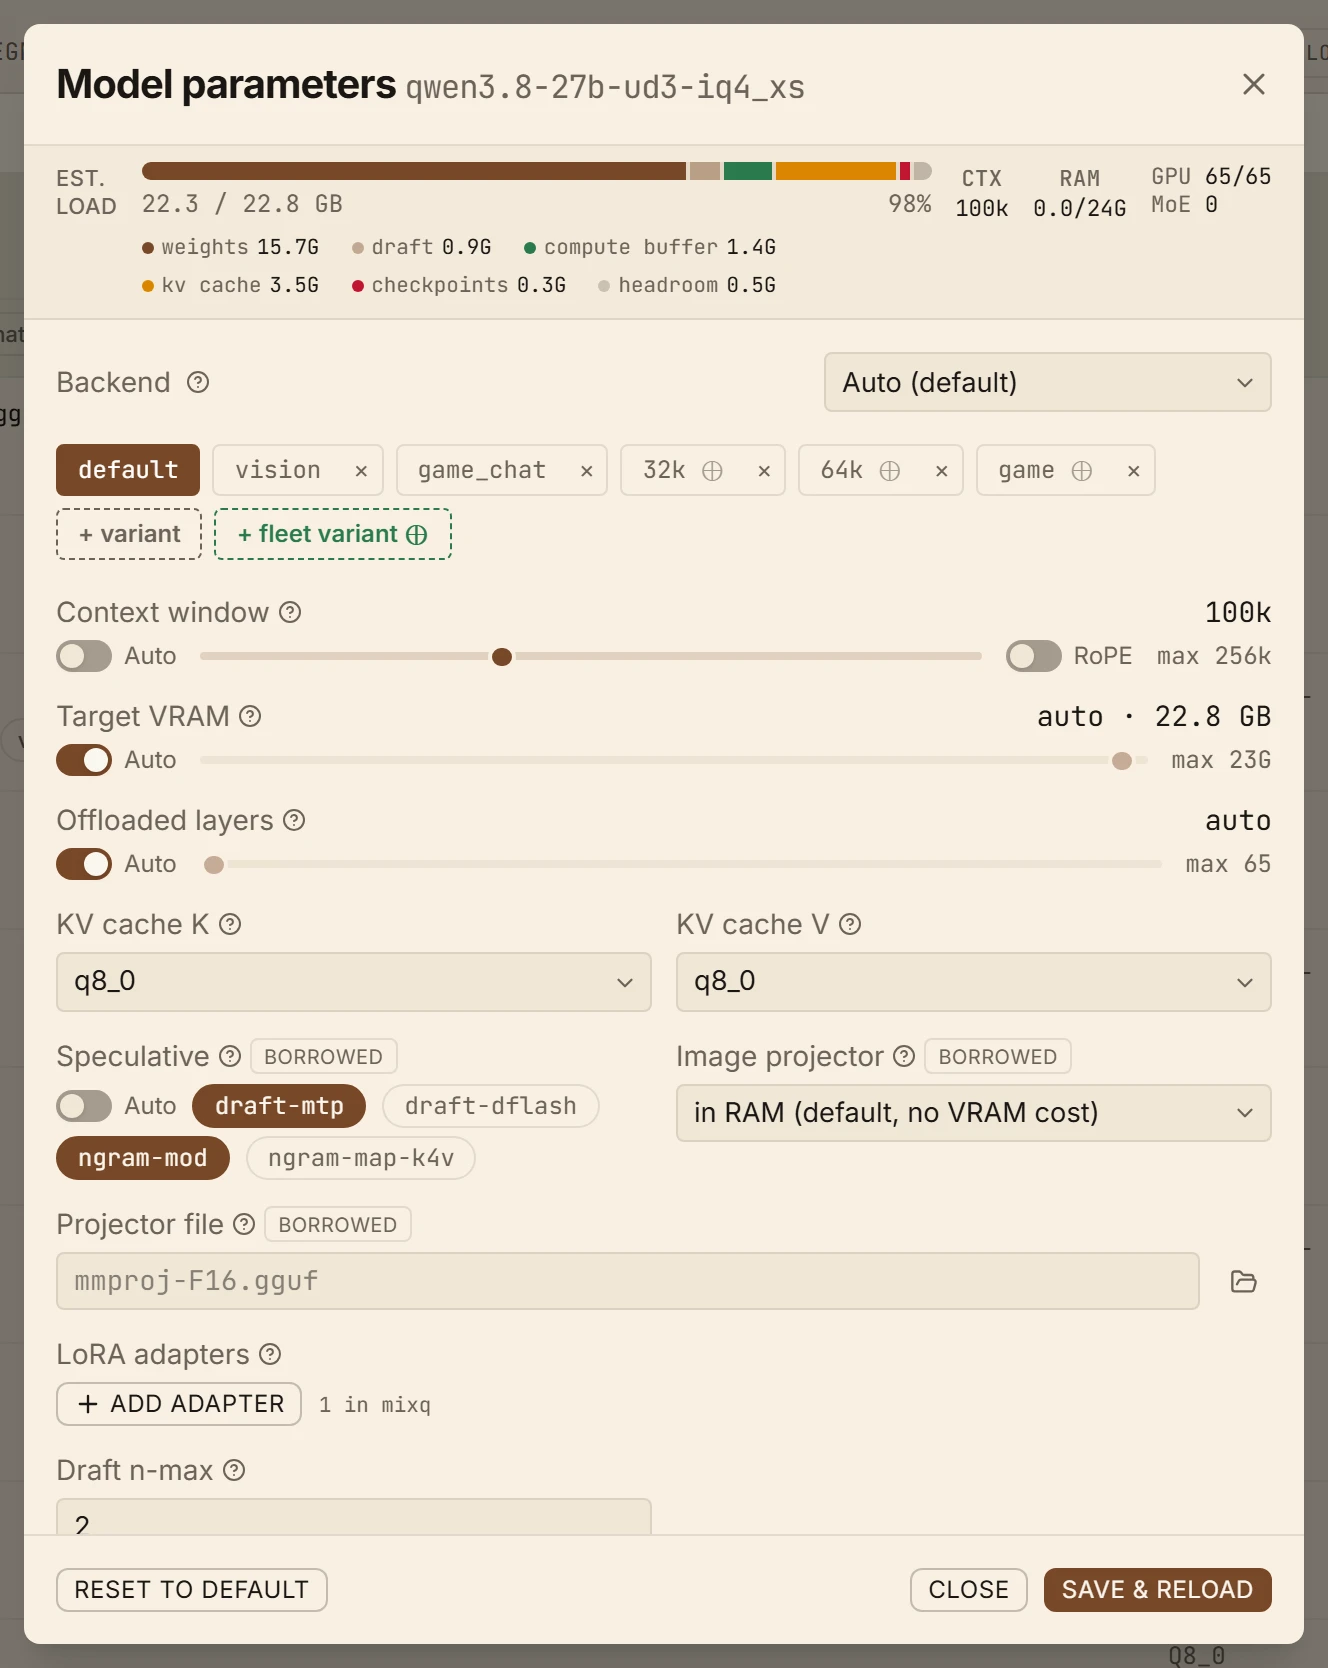Viewport: 1328px width, 1668px height.
Task: Deselect the draft-mtp speculative option
Action: pyautogui.click(x=279, y=1106)
